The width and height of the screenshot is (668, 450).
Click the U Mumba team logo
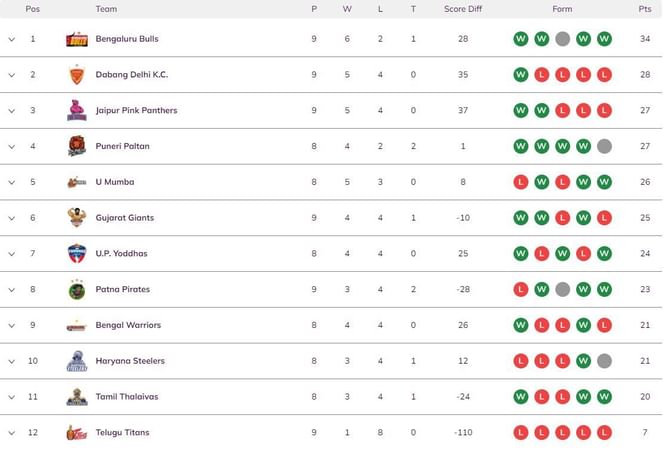(x=77, y=182)
